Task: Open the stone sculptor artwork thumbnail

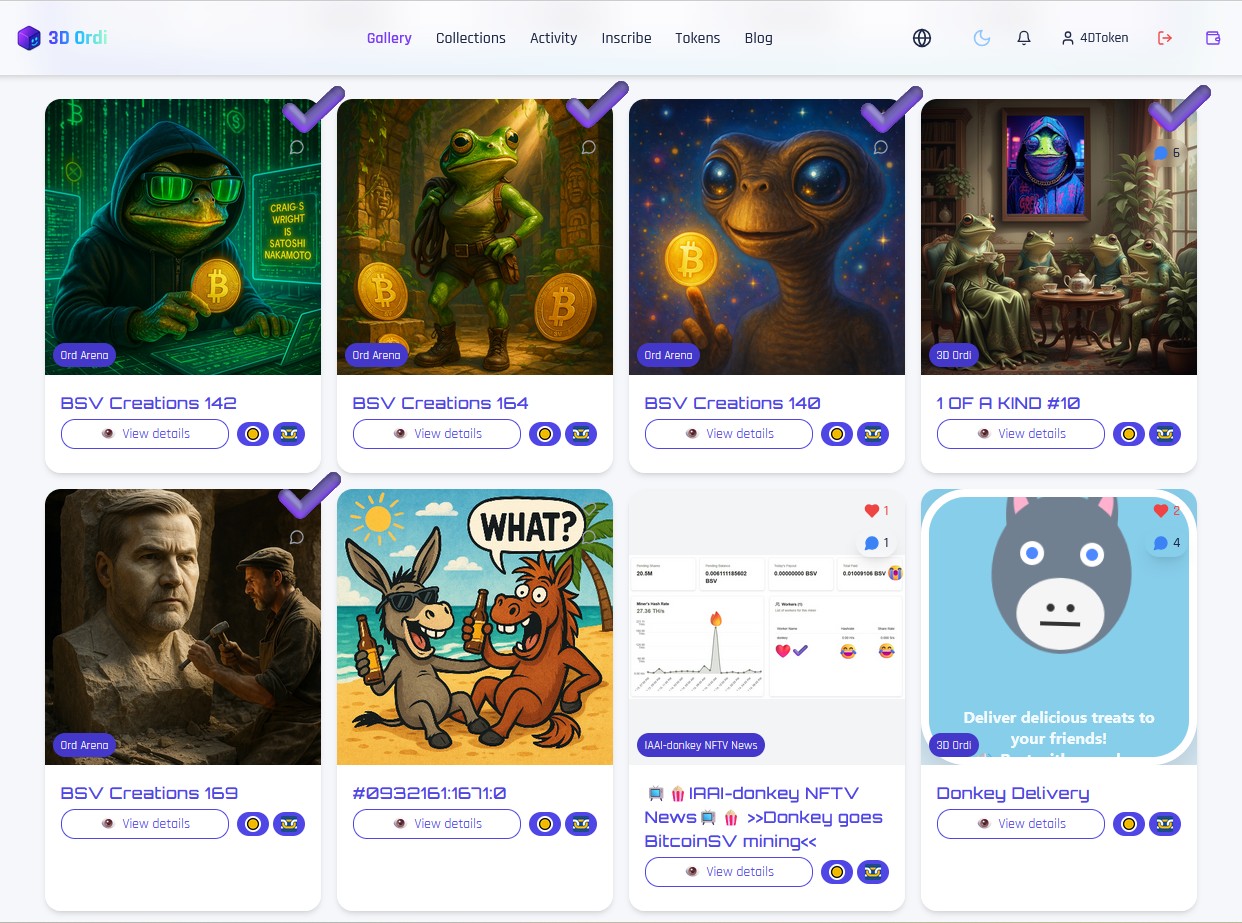Action: (183, 627)
